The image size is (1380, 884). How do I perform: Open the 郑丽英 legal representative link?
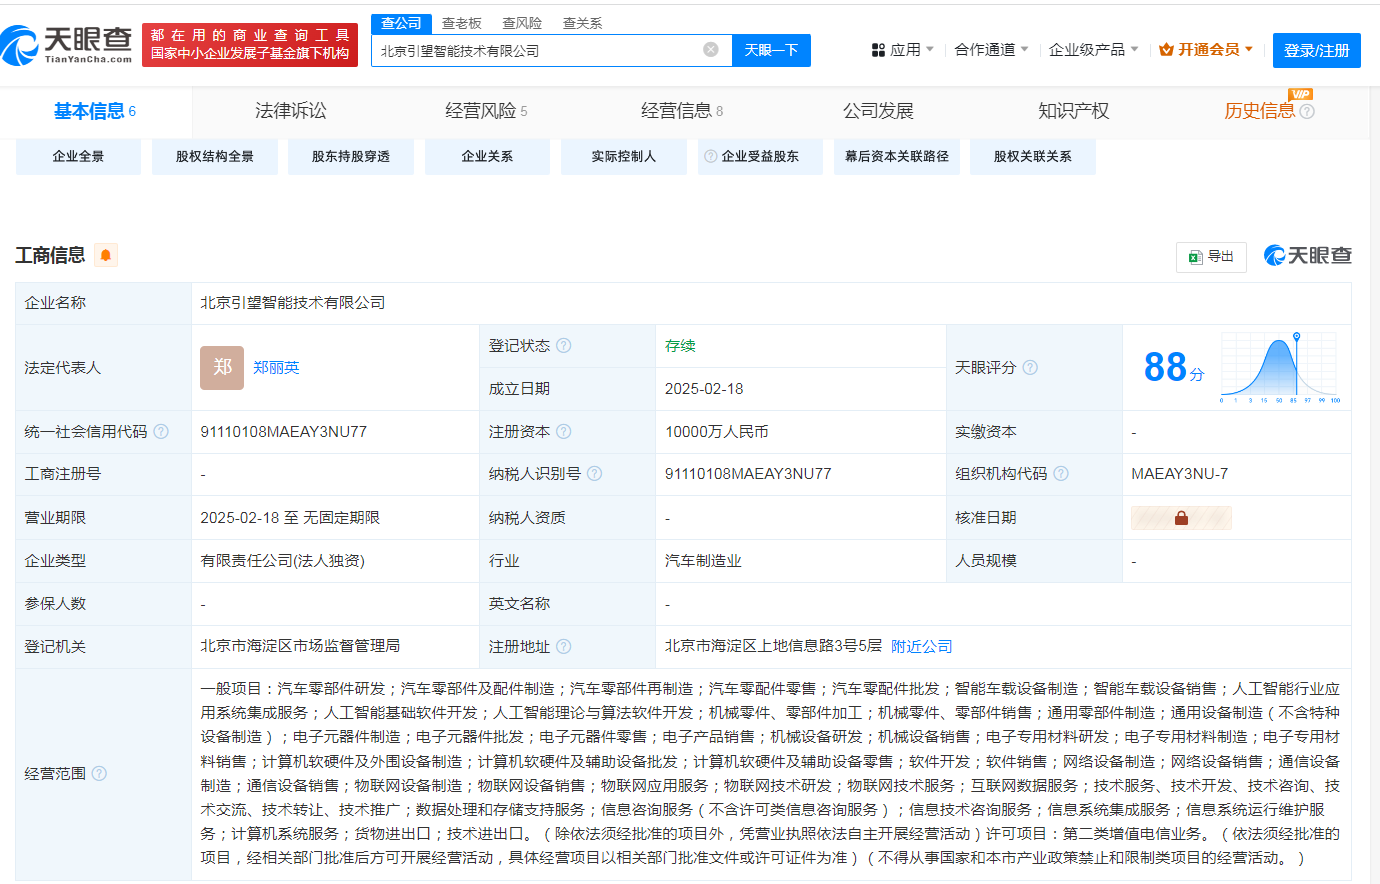click(276, 368)
